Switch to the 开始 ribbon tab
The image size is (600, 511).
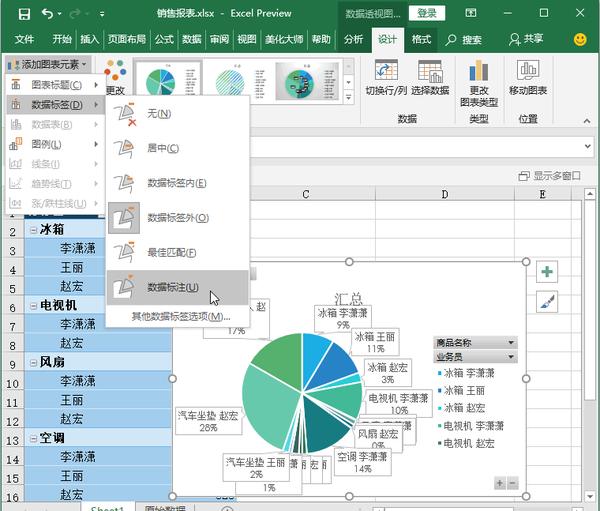62,39
